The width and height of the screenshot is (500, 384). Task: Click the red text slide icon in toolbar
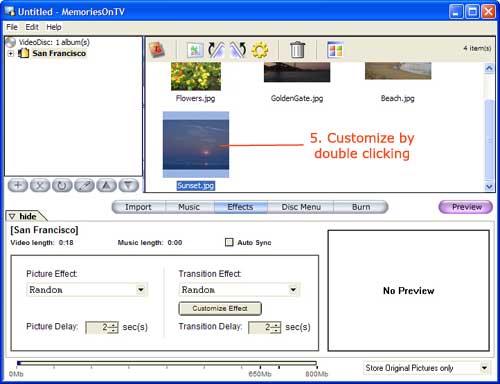[157, 50]
